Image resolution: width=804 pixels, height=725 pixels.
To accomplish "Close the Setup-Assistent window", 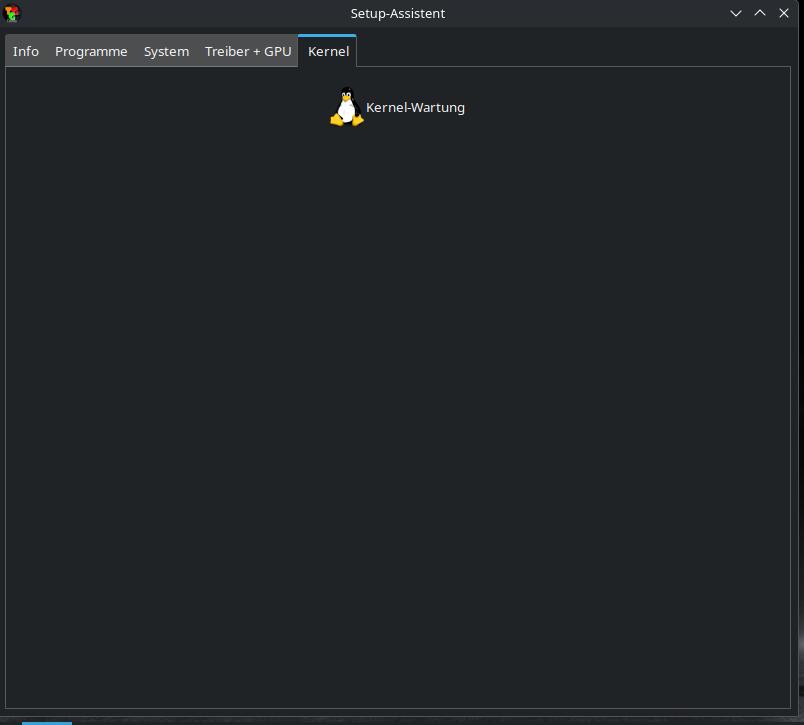I will [784, 13].
